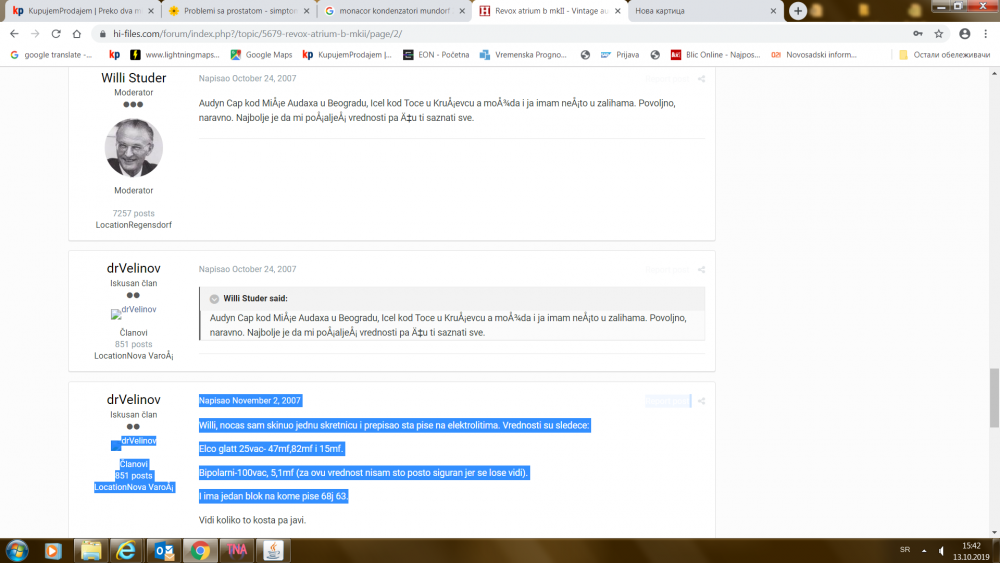Open the EON - Početna bookmark
The width and height of the screenshot is (1000, 563).
[436, 55]
